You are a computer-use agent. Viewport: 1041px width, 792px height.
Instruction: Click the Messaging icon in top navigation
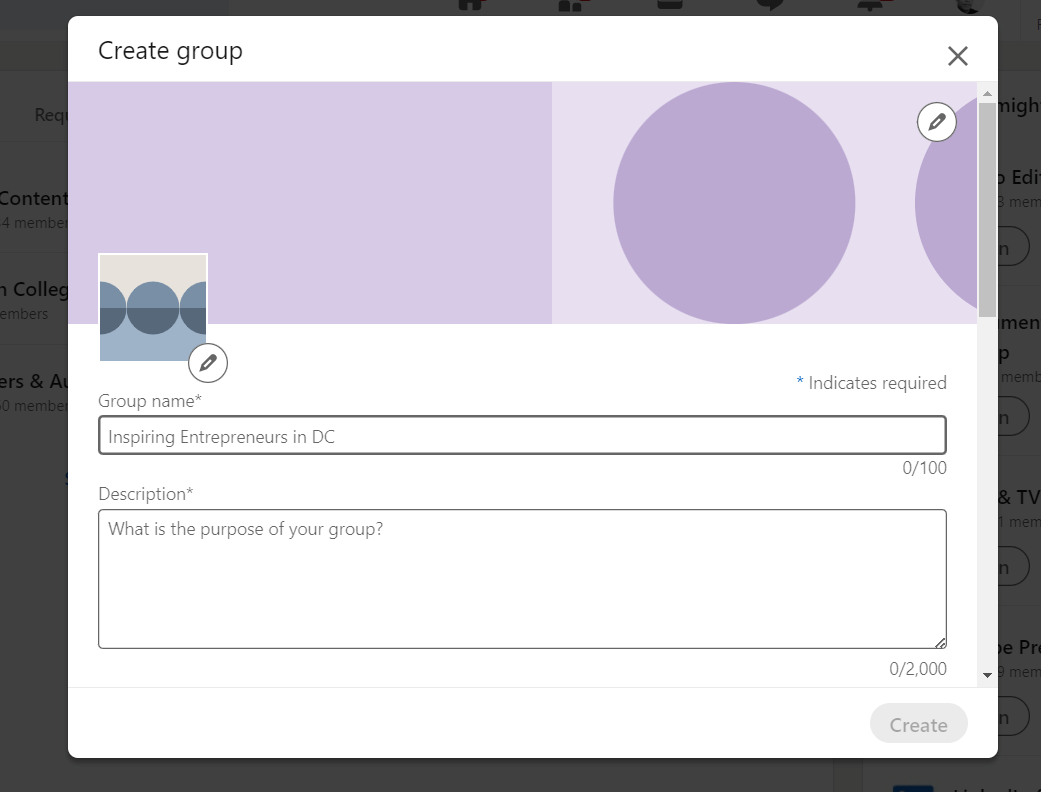coord(769,5)
